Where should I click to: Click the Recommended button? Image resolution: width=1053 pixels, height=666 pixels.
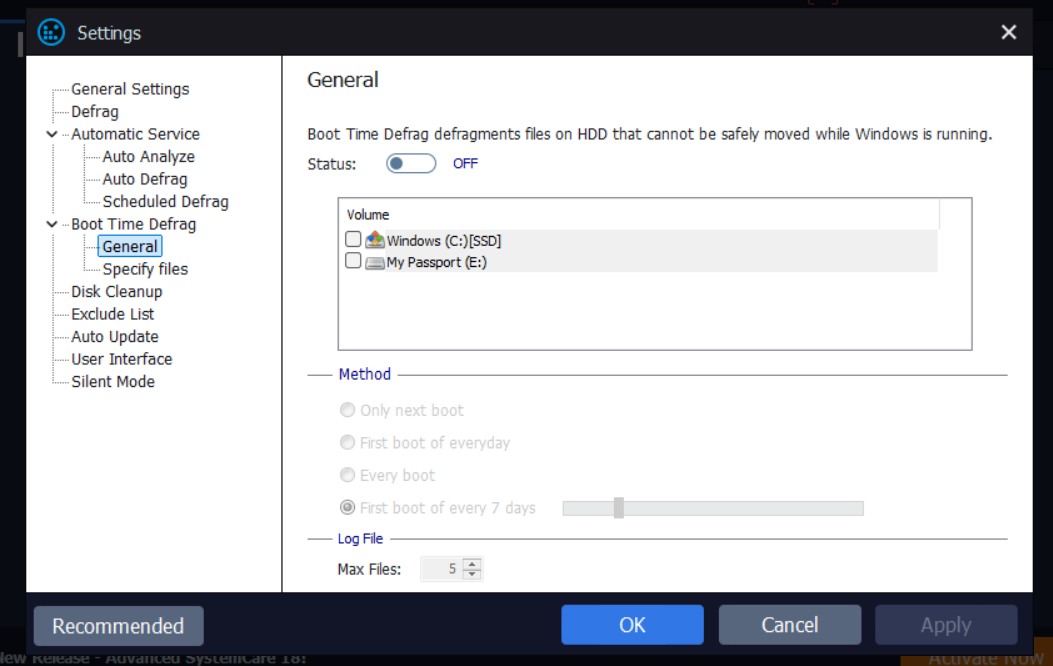tap(118, 626)
